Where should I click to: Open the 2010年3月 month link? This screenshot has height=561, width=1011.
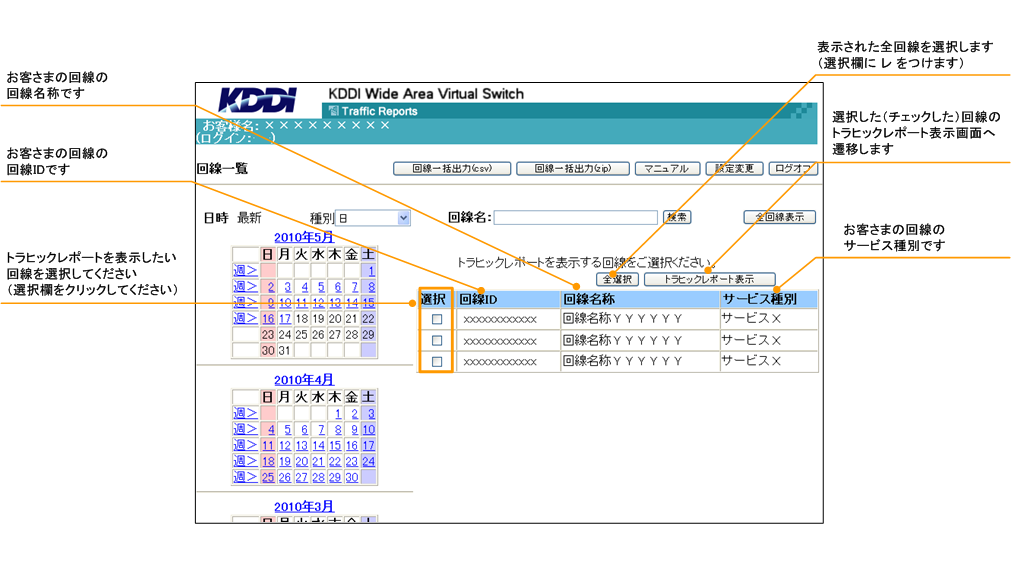[304, 507]
